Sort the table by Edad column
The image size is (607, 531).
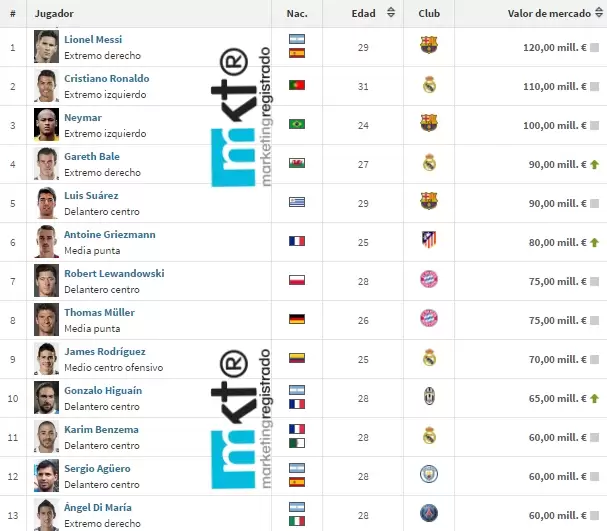[x=363, y=14]
